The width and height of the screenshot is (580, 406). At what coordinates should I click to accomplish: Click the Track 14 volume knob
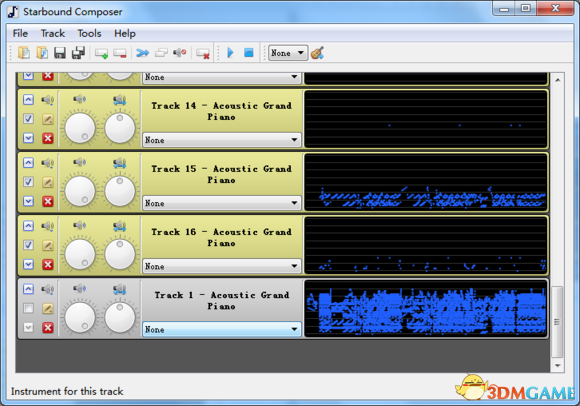(x=80, y=128)
